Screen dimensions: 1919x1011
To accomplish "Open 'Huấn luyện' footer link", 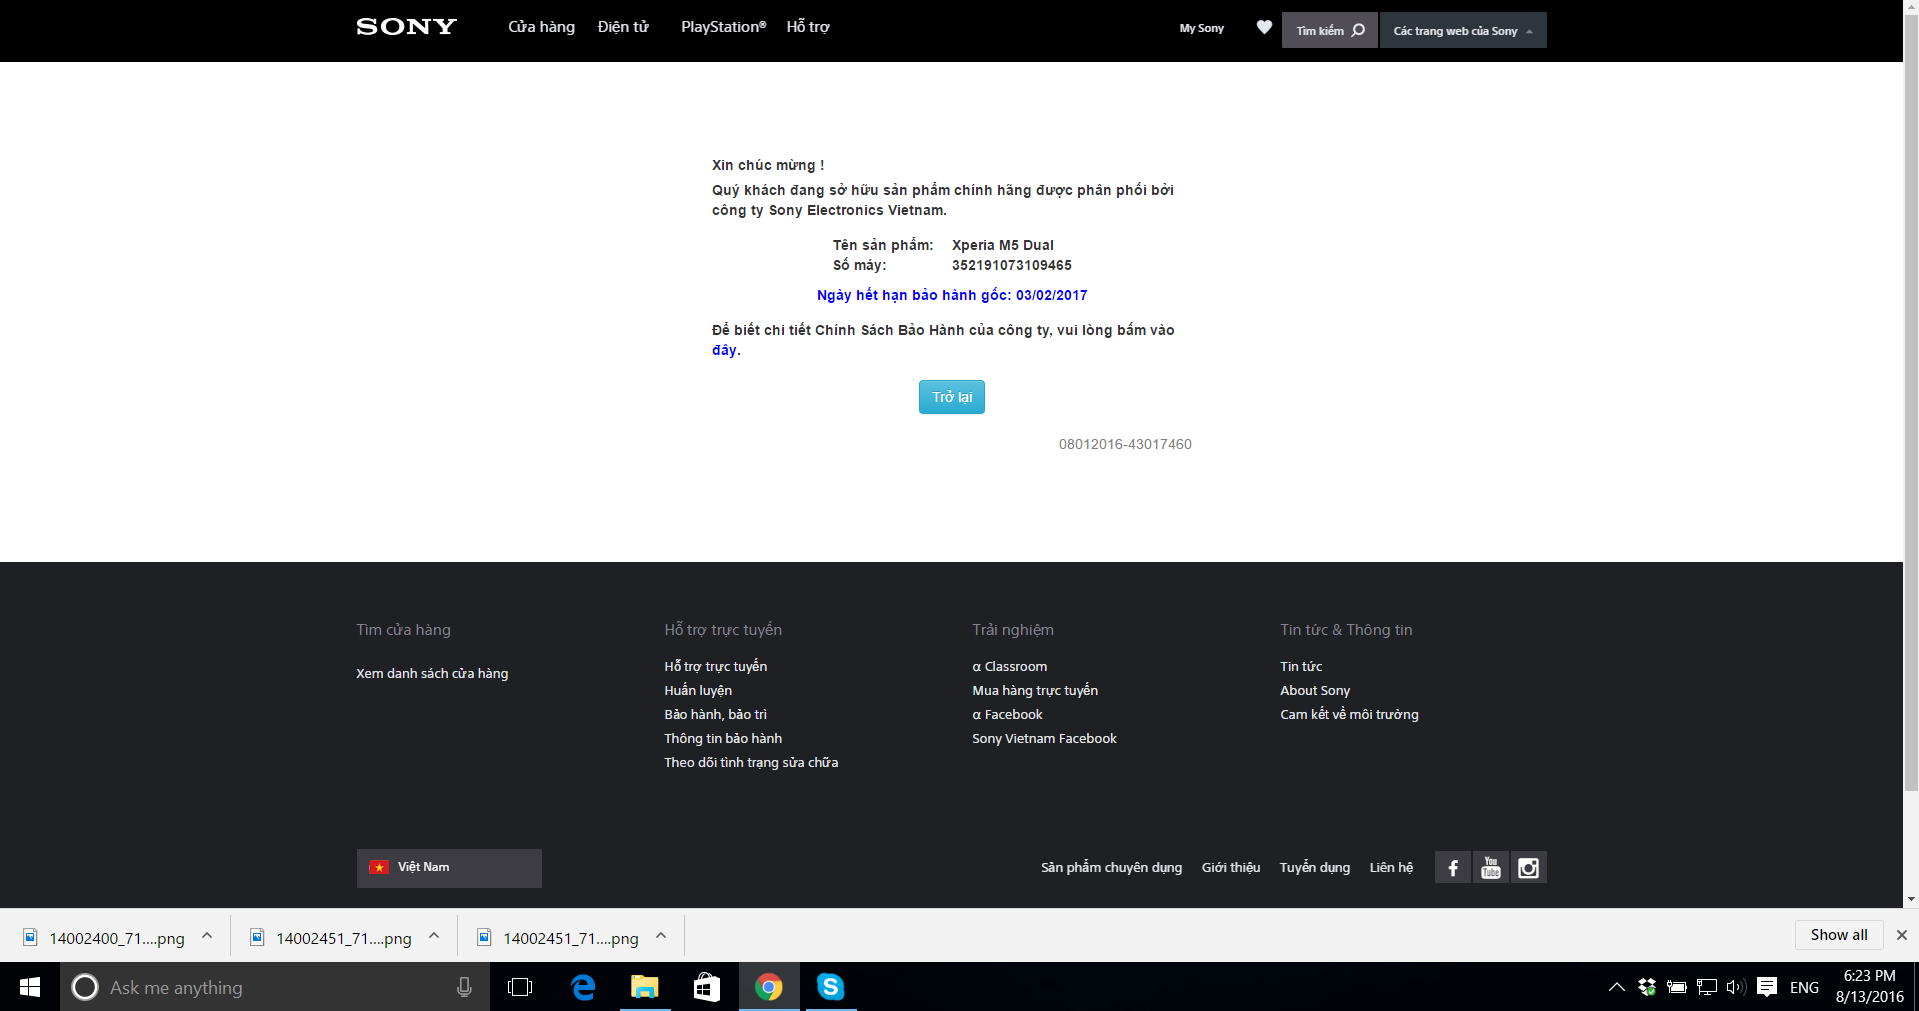I will point(698,690).
